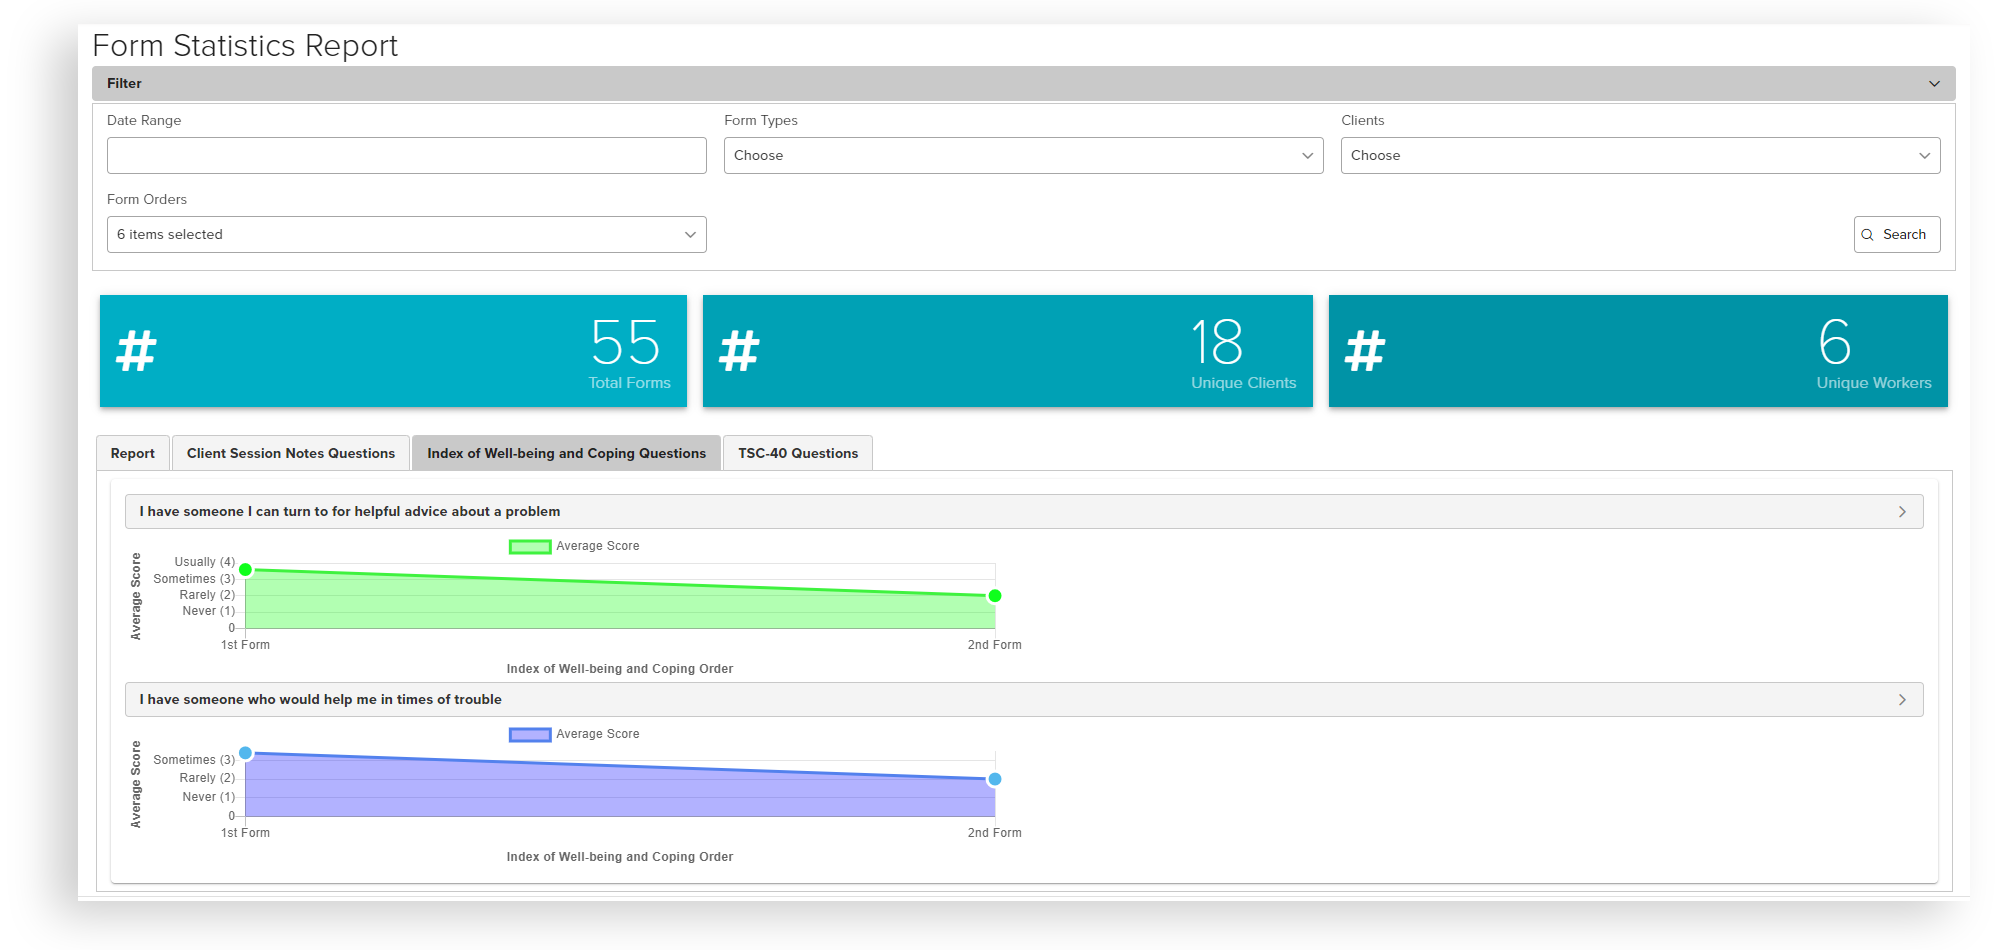2000x950 pixels.
Task: Click the hash icon on Unique Workers card
Action: click(1364, 351)
